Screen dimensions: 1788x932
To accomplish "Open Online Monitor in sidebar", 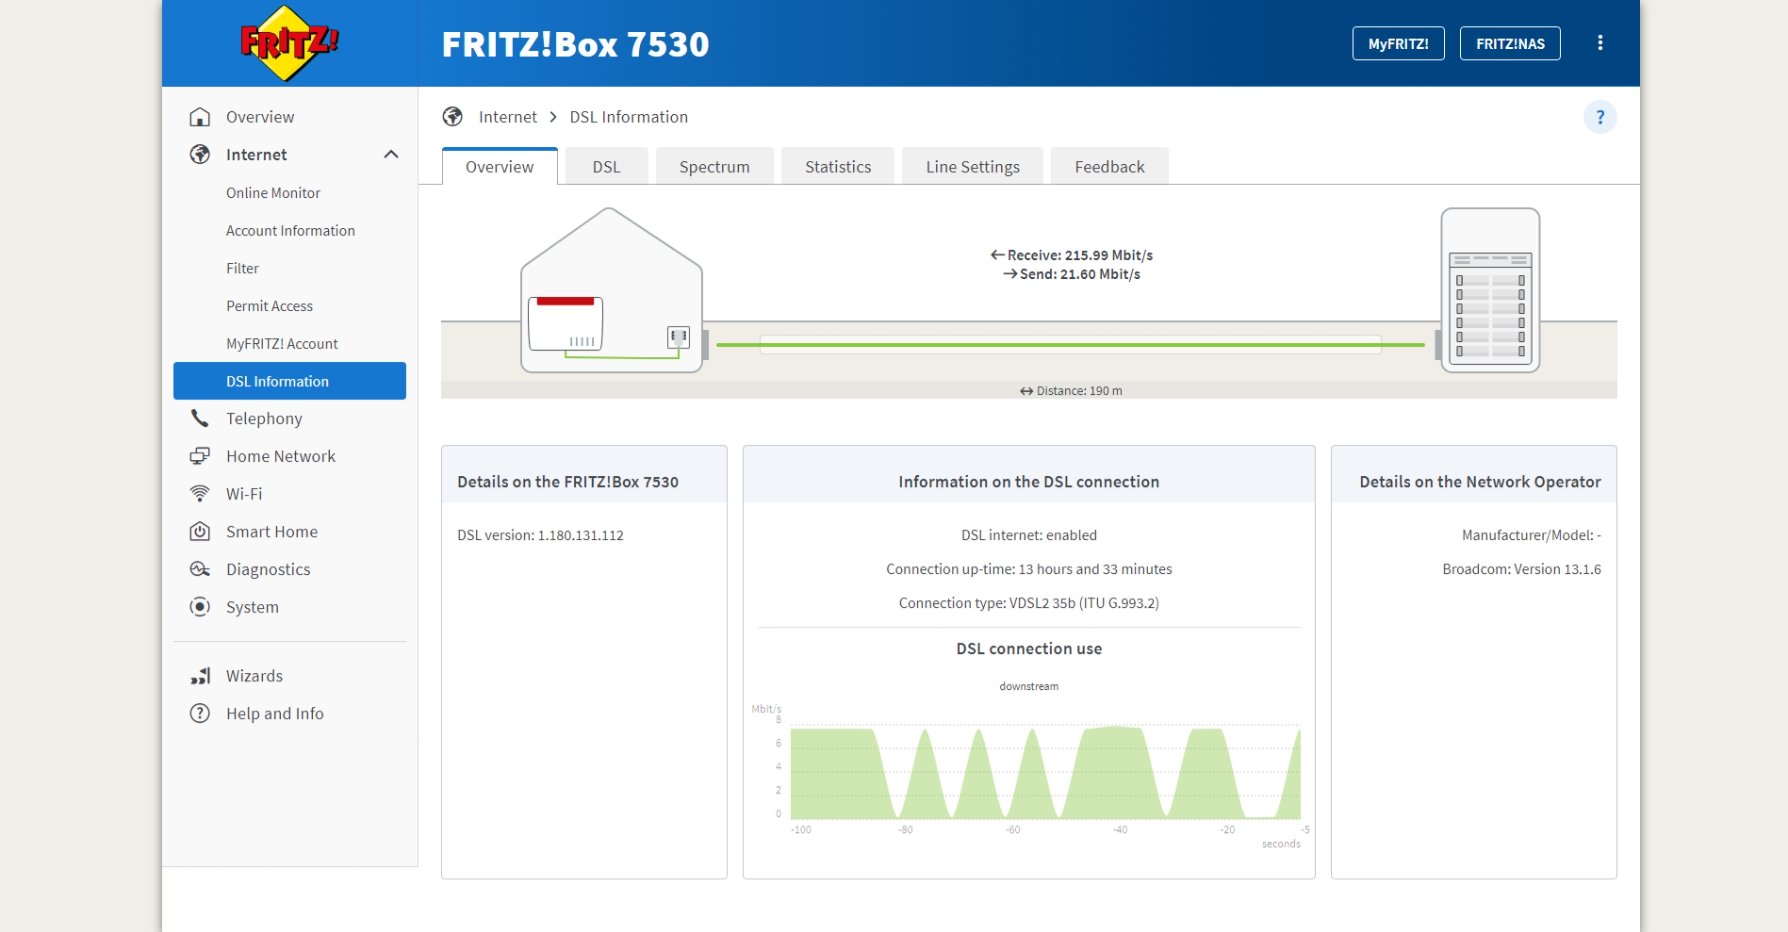I will (273, 193).
